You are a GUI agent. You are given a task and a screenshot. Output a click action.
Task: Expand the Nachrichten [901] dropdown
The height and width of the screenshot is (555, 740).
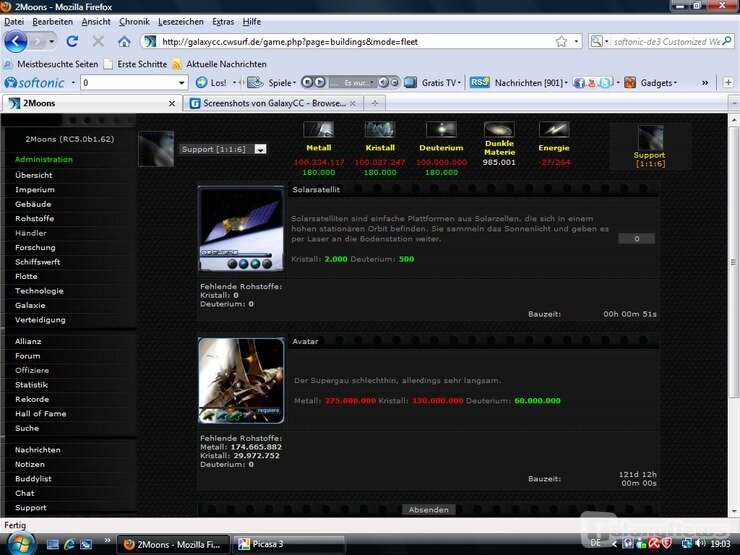pyautogui.click(x=566, y=83)
